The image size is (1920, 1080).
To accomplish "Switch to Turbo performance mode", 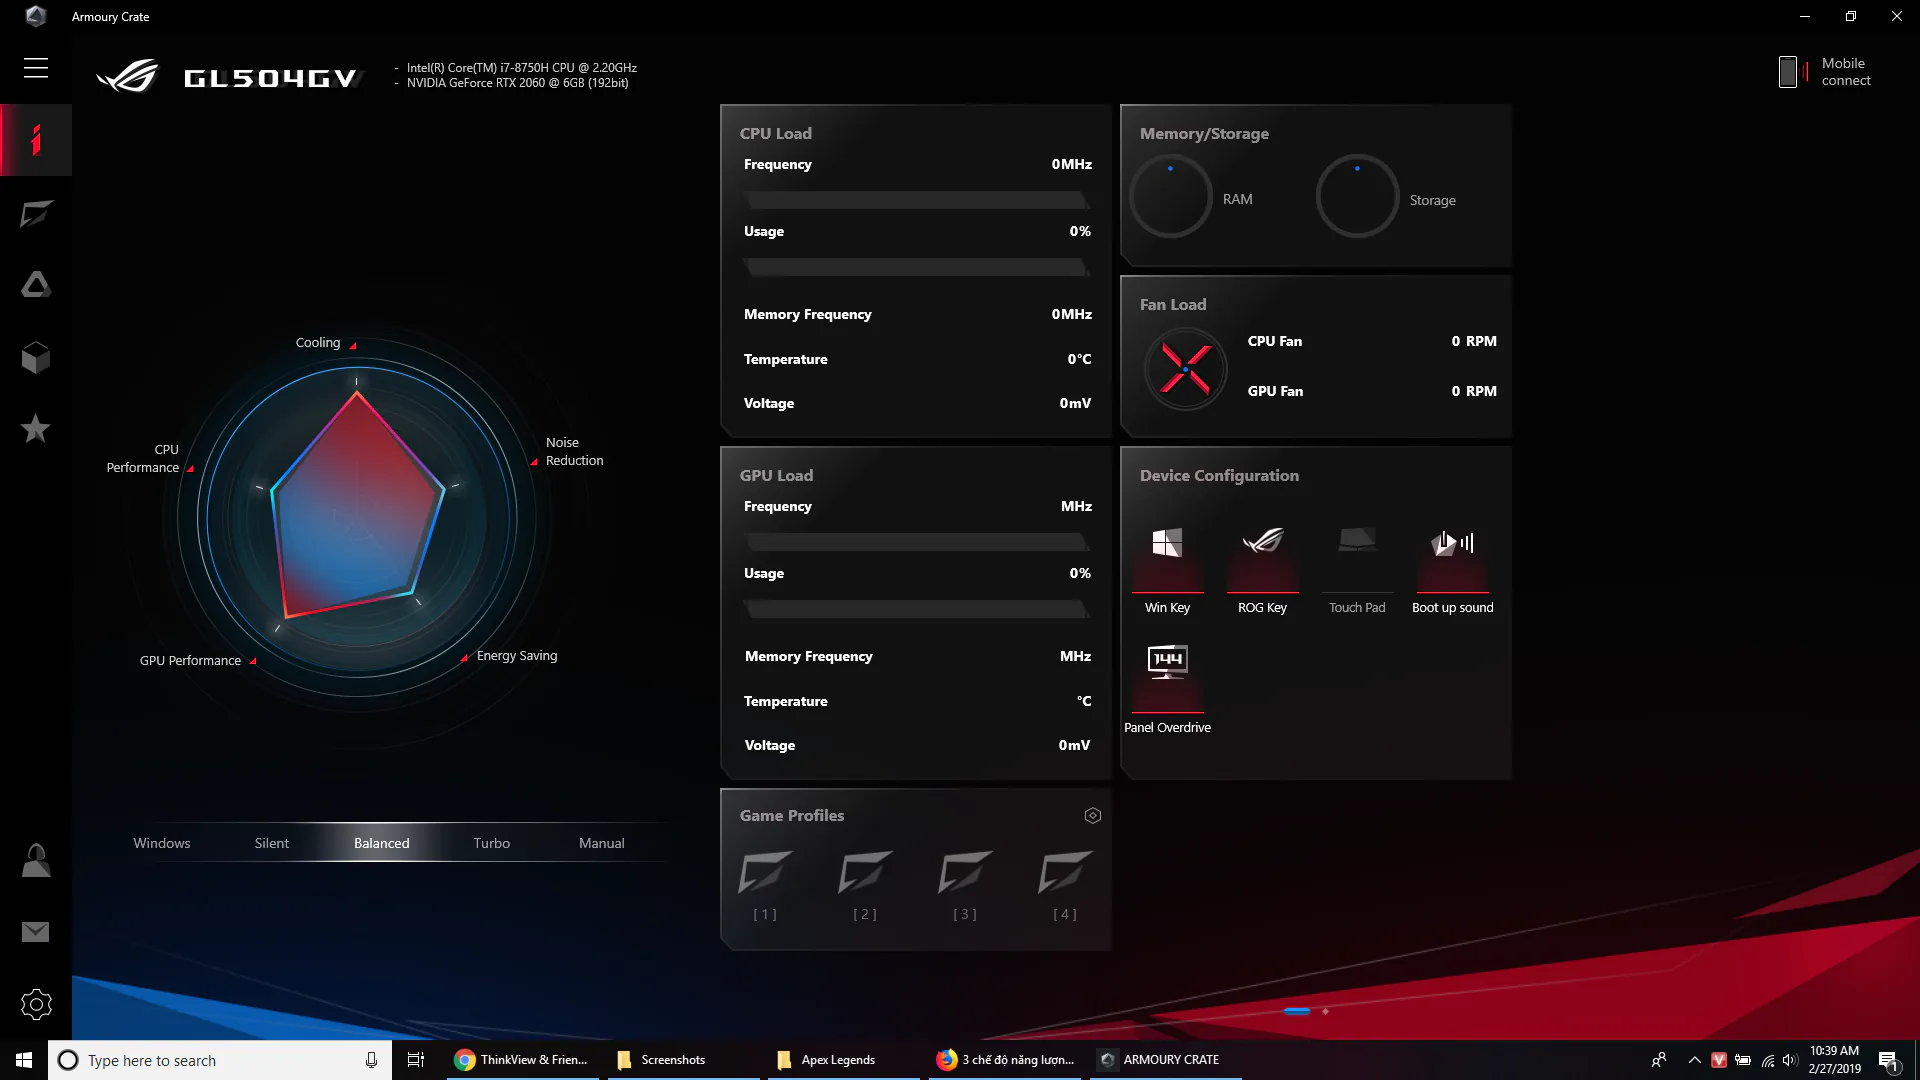I will click(492, 843).
